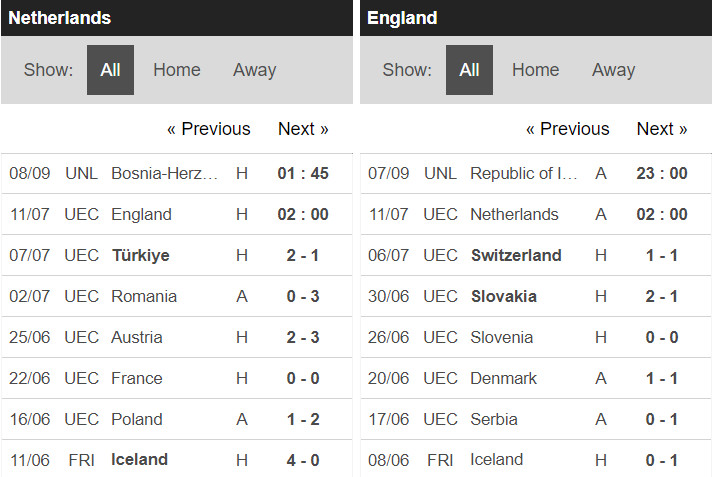Click Next » in Netherlands panel
Screen dimensions: 712x477
(303, 129)
